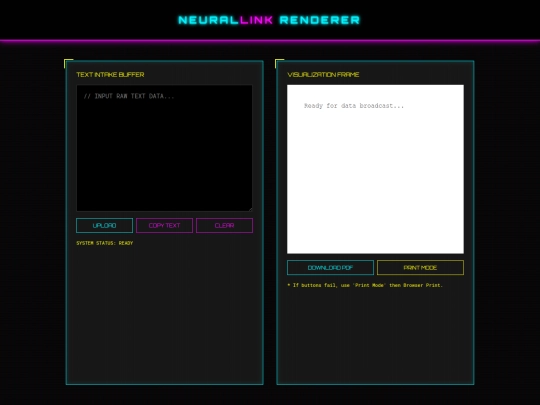Hit the CLEAR button
This screenshot has width=540, height=405.
pos(225,226)
